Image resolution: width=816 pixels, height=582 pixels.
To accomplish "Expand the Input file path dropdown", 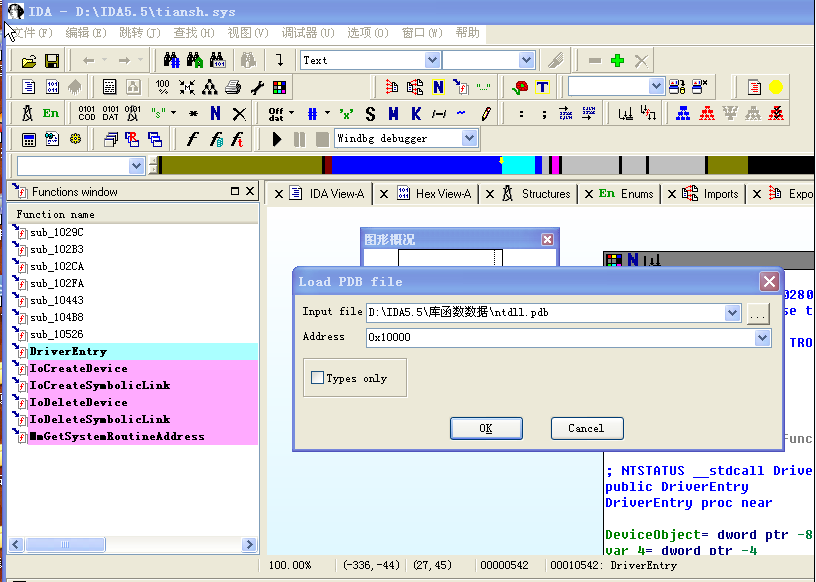I will pos(732,313).
